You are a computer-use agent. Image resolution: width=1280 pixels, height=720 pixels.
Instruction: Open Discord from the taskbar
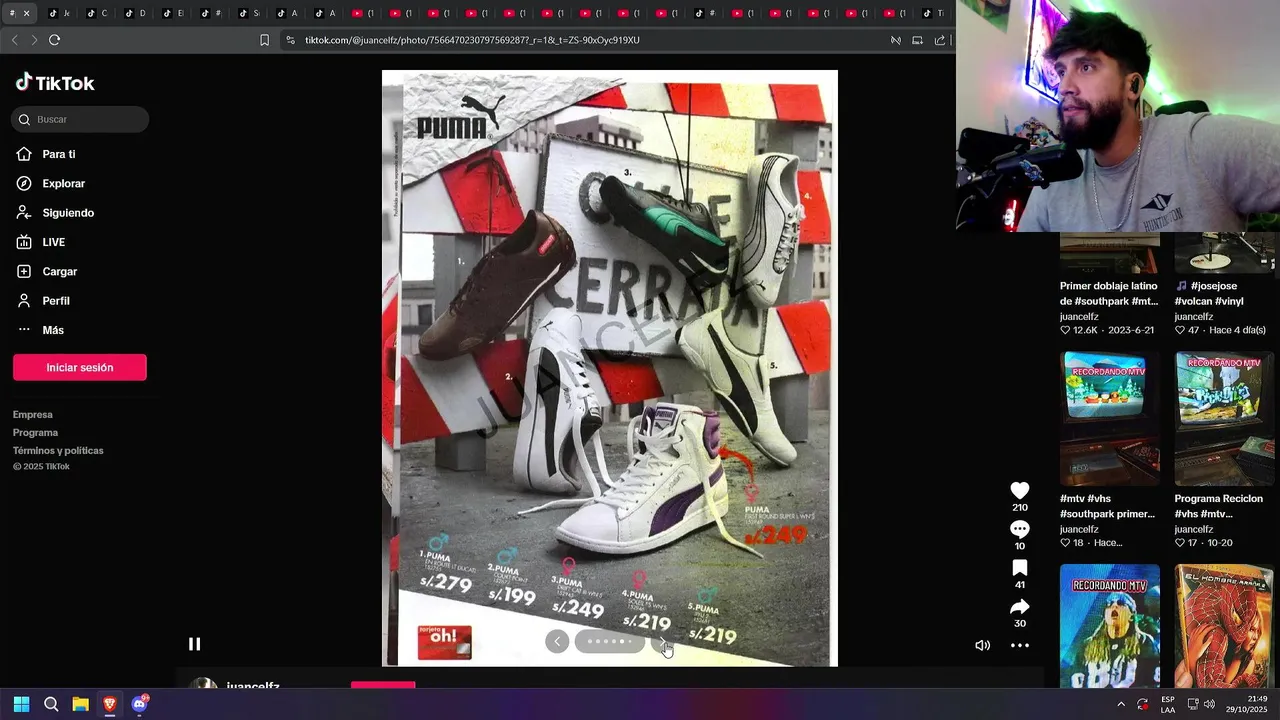[x=139, y=704]
